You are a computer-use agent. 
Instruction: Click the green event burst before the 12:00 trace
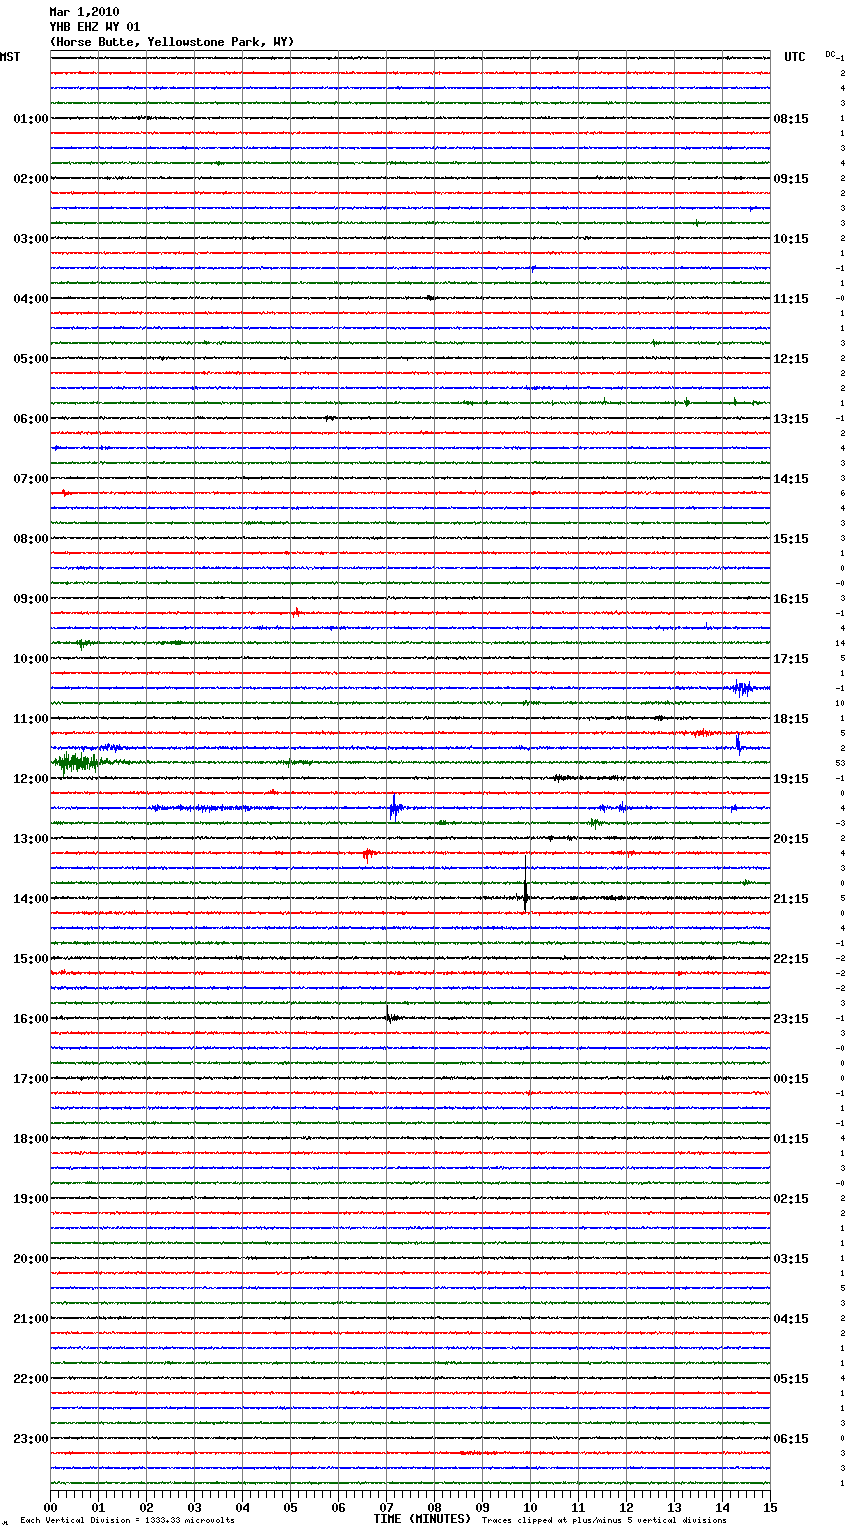80,763
